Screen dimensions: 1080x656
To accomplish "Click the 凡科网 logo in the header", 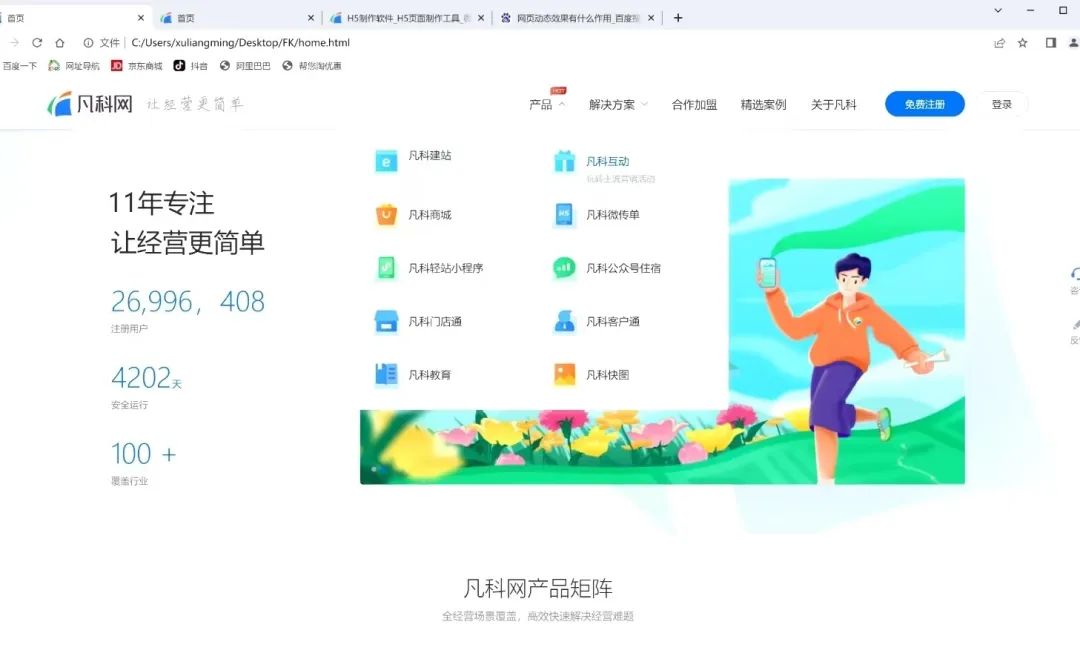I will point(90,104).
